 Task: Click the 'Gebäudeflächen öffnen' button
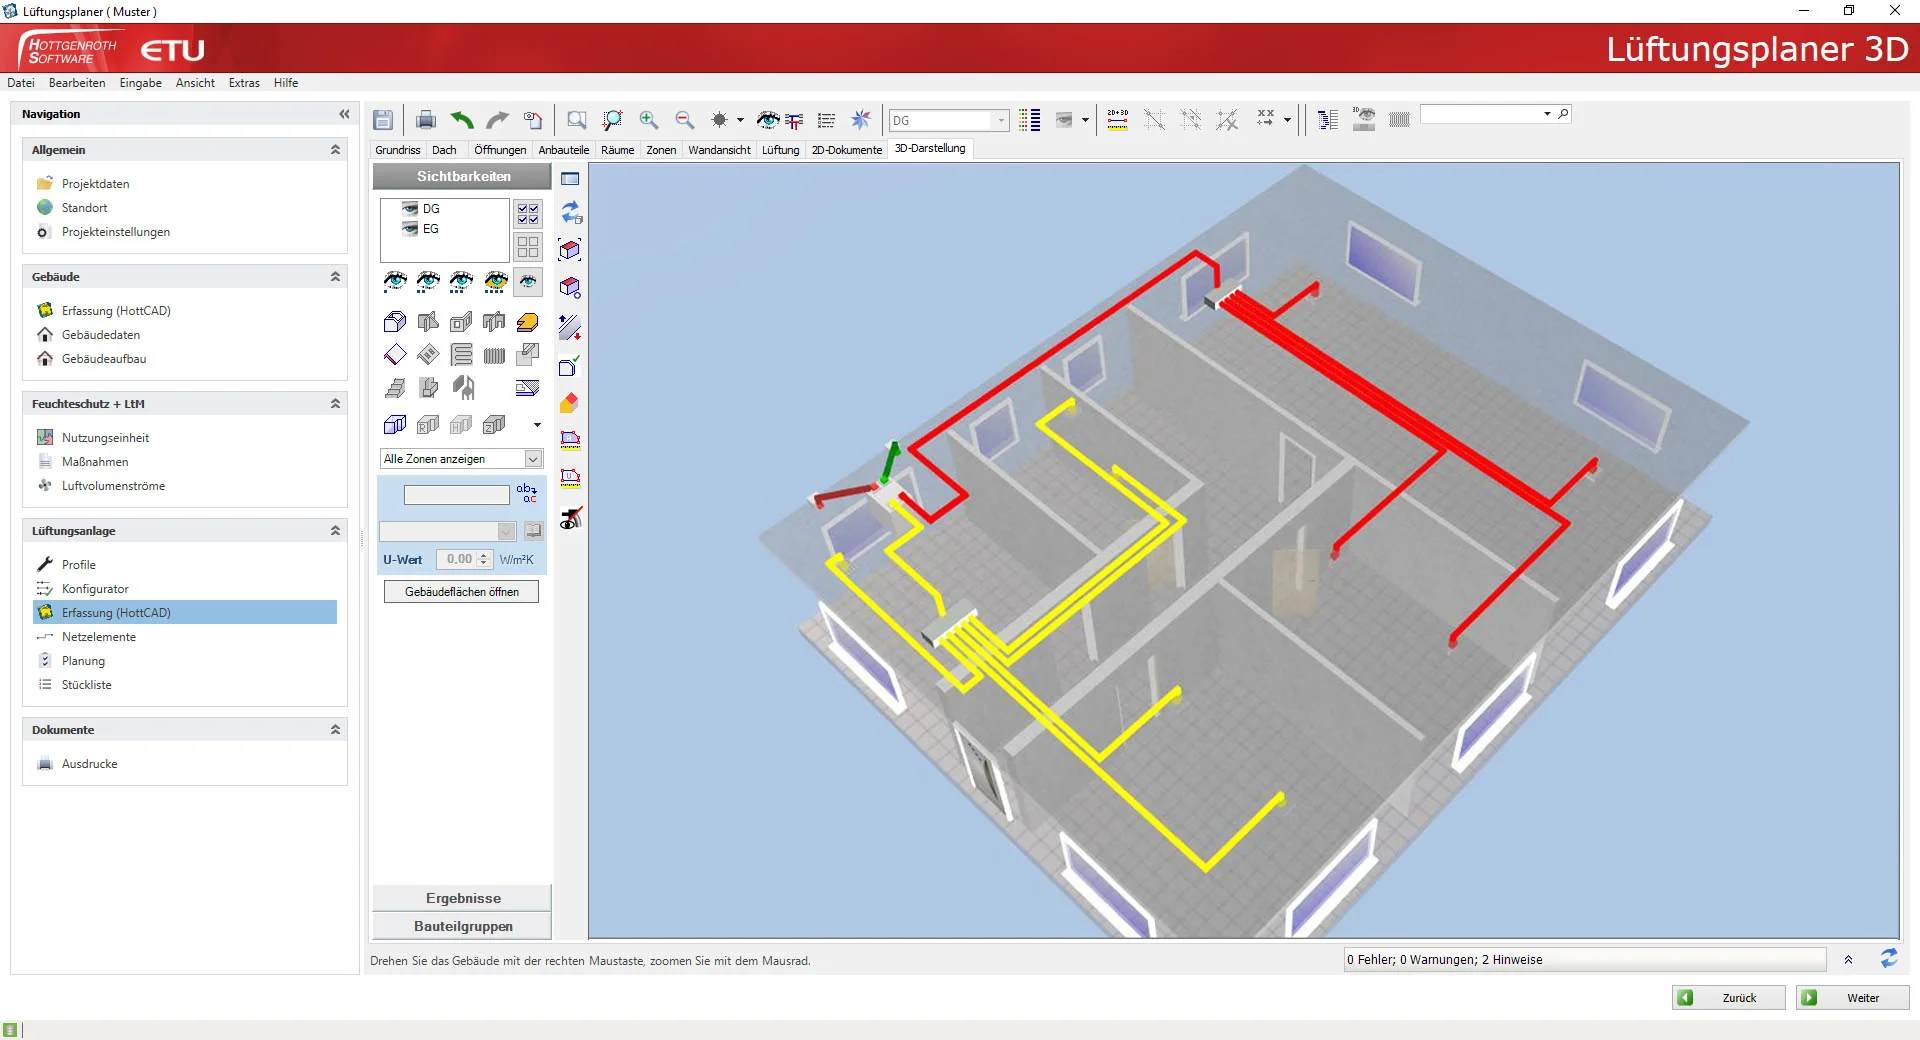pyautogui.click(x=461, y=592)
